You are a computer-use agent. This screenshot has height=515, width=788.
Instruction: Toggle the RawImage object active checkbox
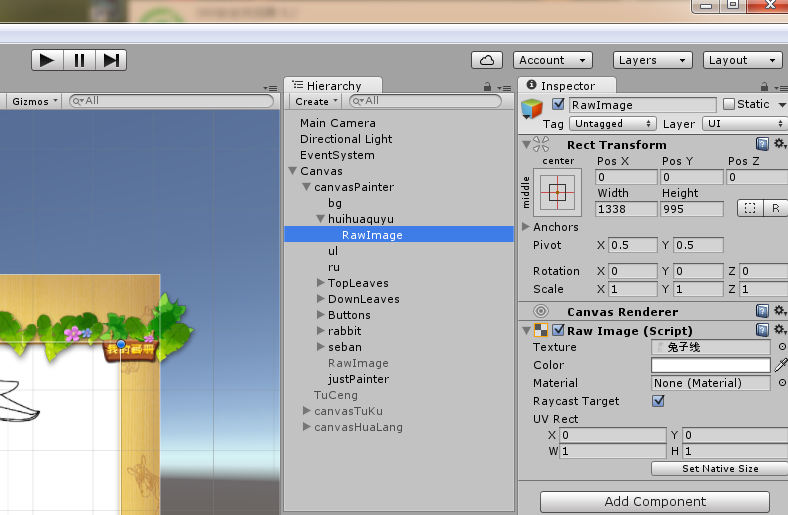point(558,104)
